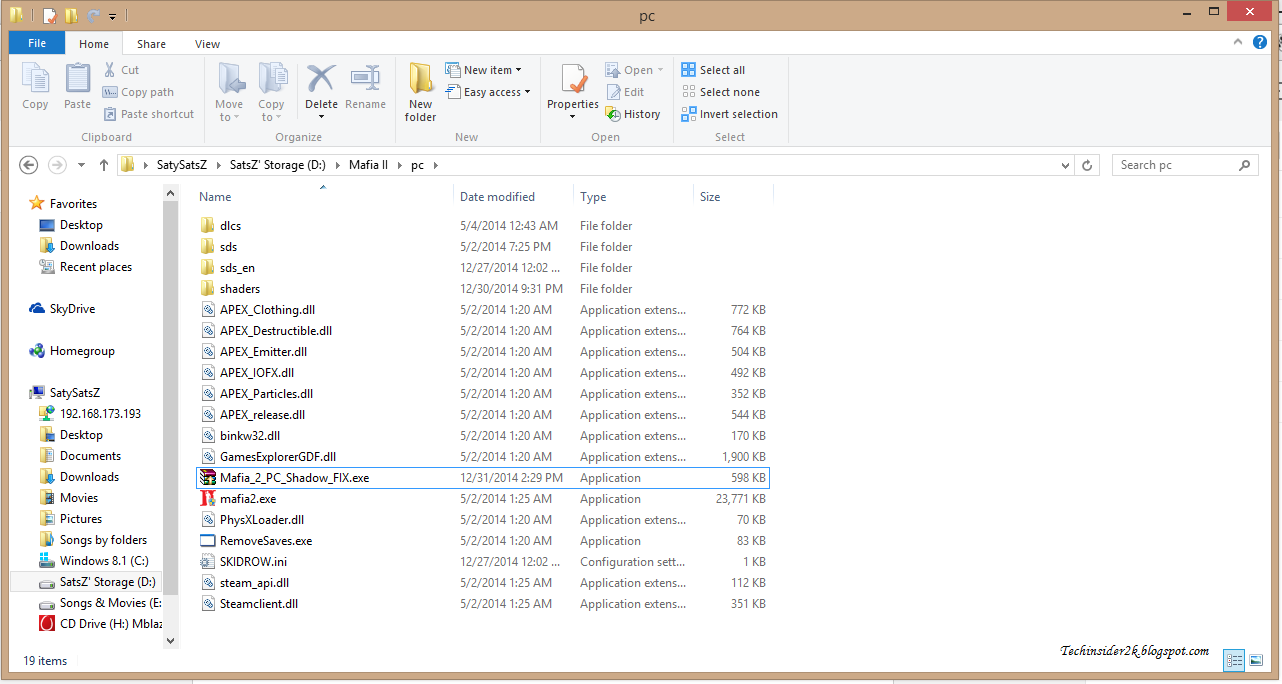Open Recent places in sidebar
The width and height of the screenshot is (1282, 684).
(95, 267)
